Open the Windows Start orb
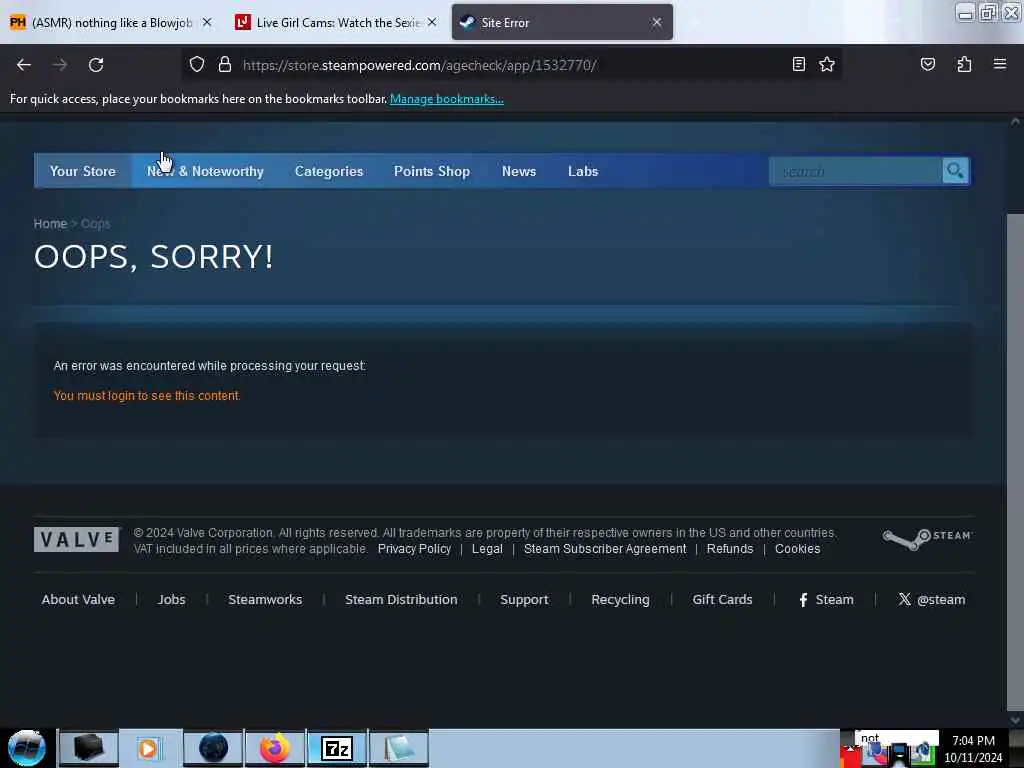This screenshot has height=768, width=1024. point(27,748)
